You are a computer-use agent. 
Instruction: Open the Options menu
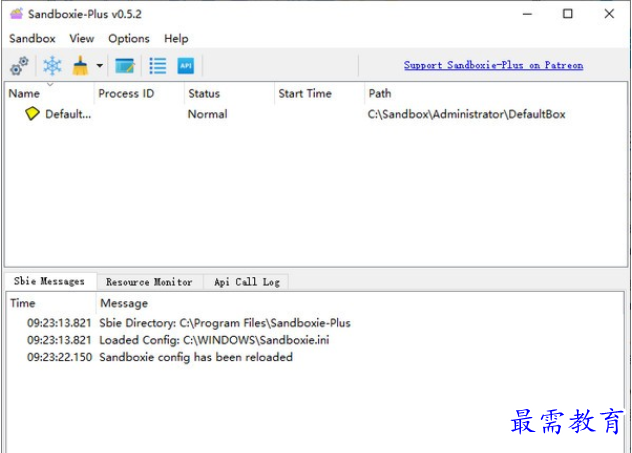coord(129,39)
